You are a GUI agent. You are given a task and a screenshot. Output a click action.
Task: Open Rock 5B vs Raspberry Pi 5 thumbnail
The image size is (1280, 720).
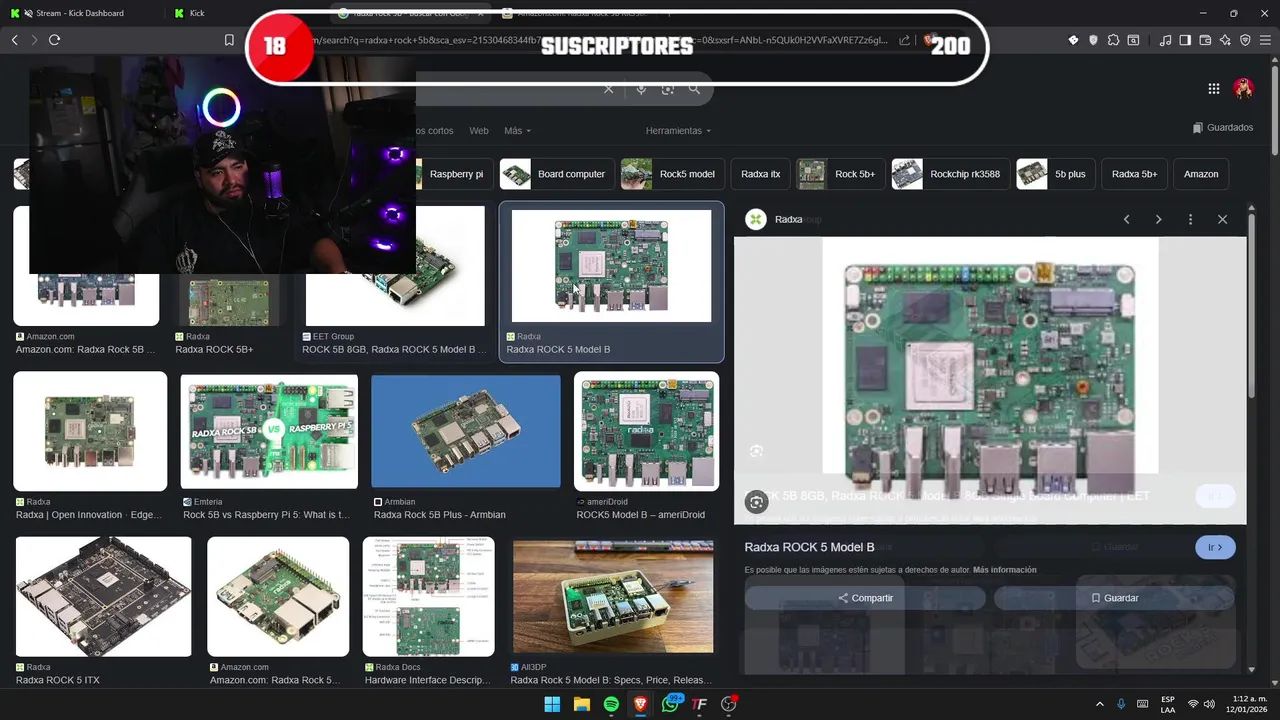point(269,432)
